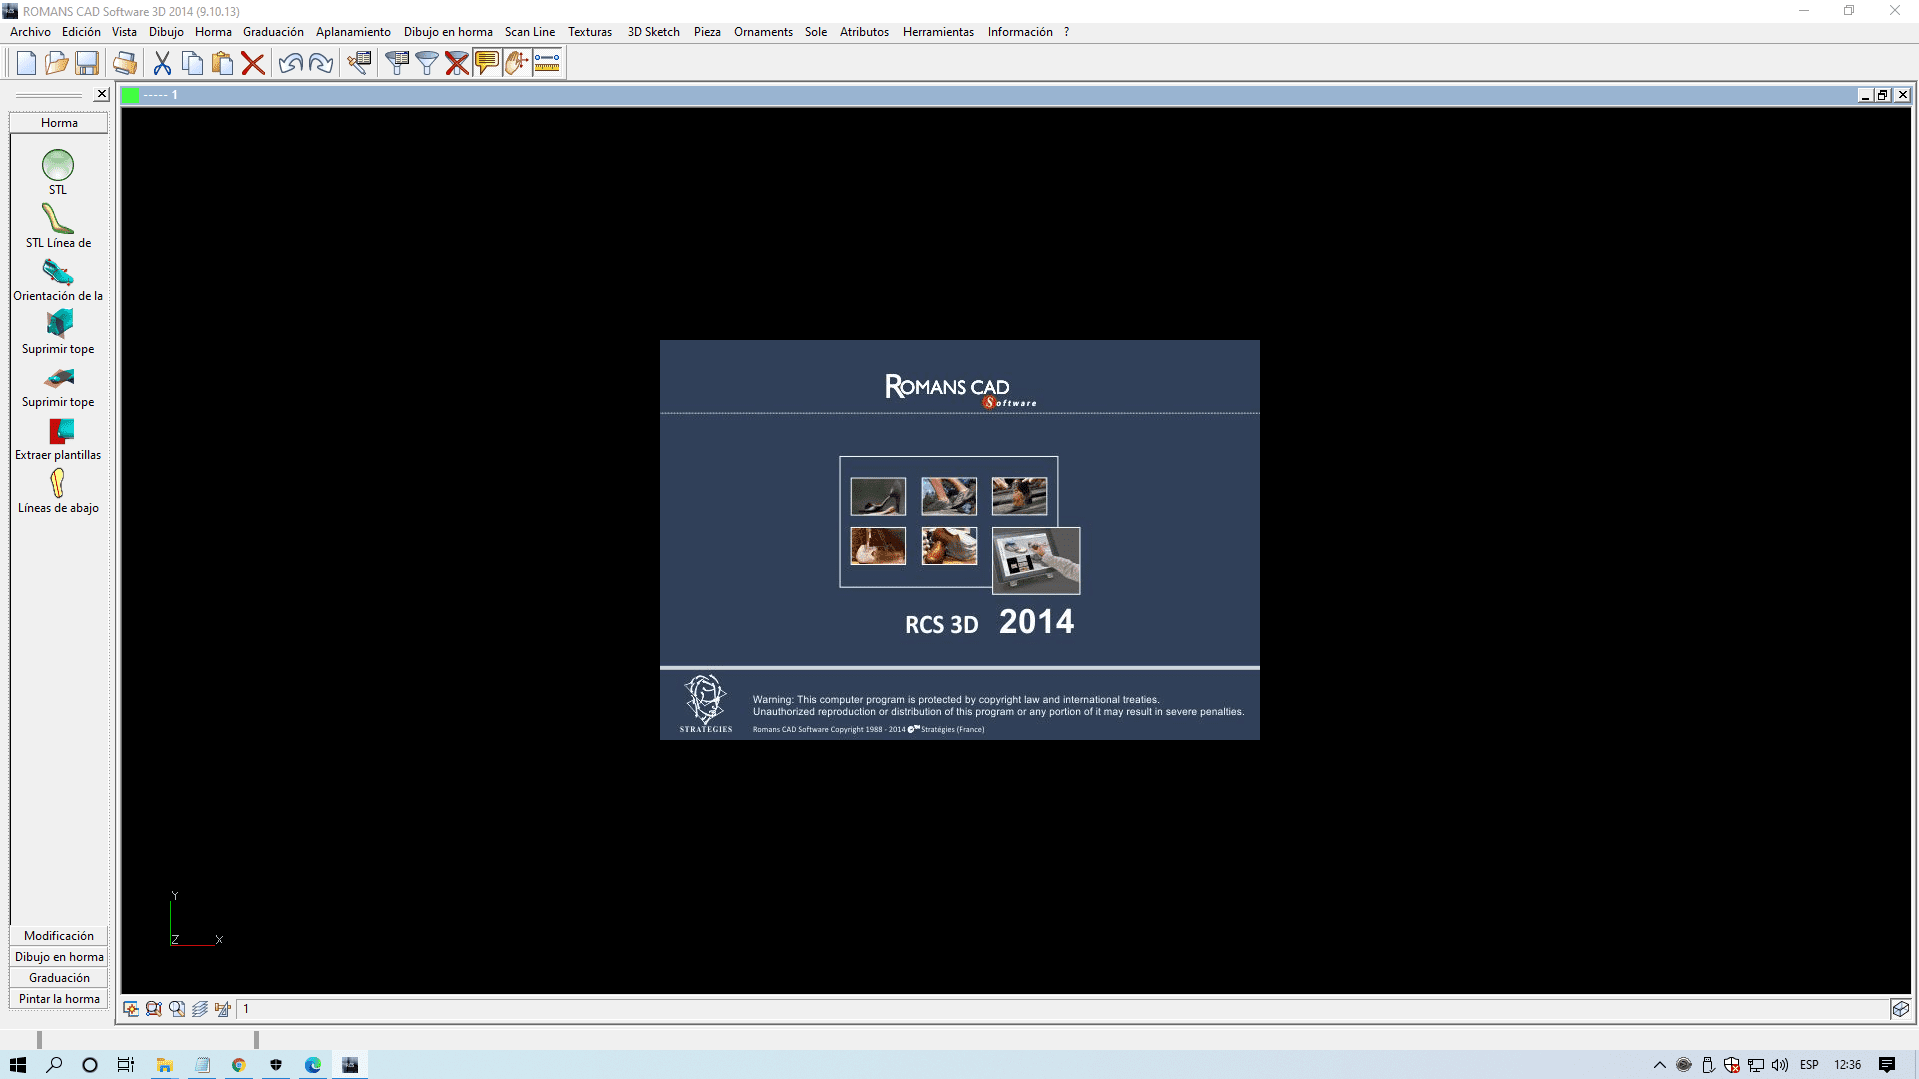Choose the Líneas de abajo tool
This screenshot has width=1919, height=1079.
58,484
